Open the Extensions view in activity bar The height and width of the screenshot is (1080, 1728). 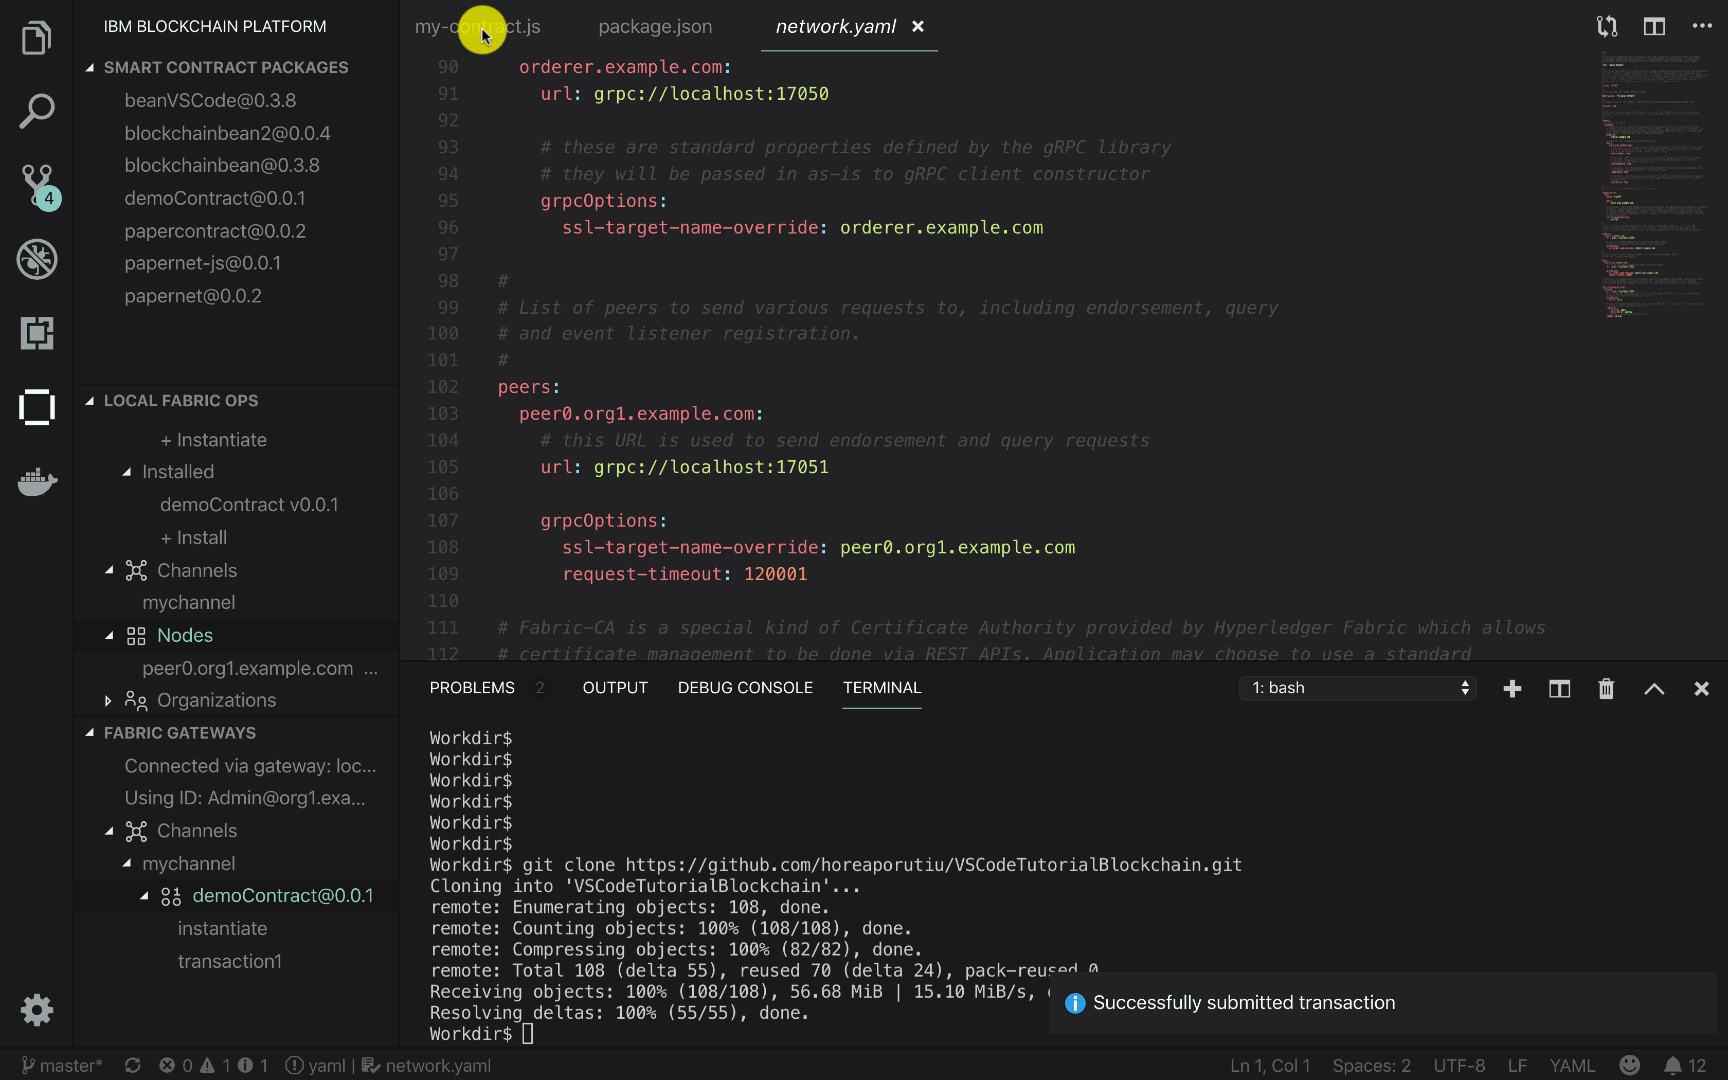37,333
